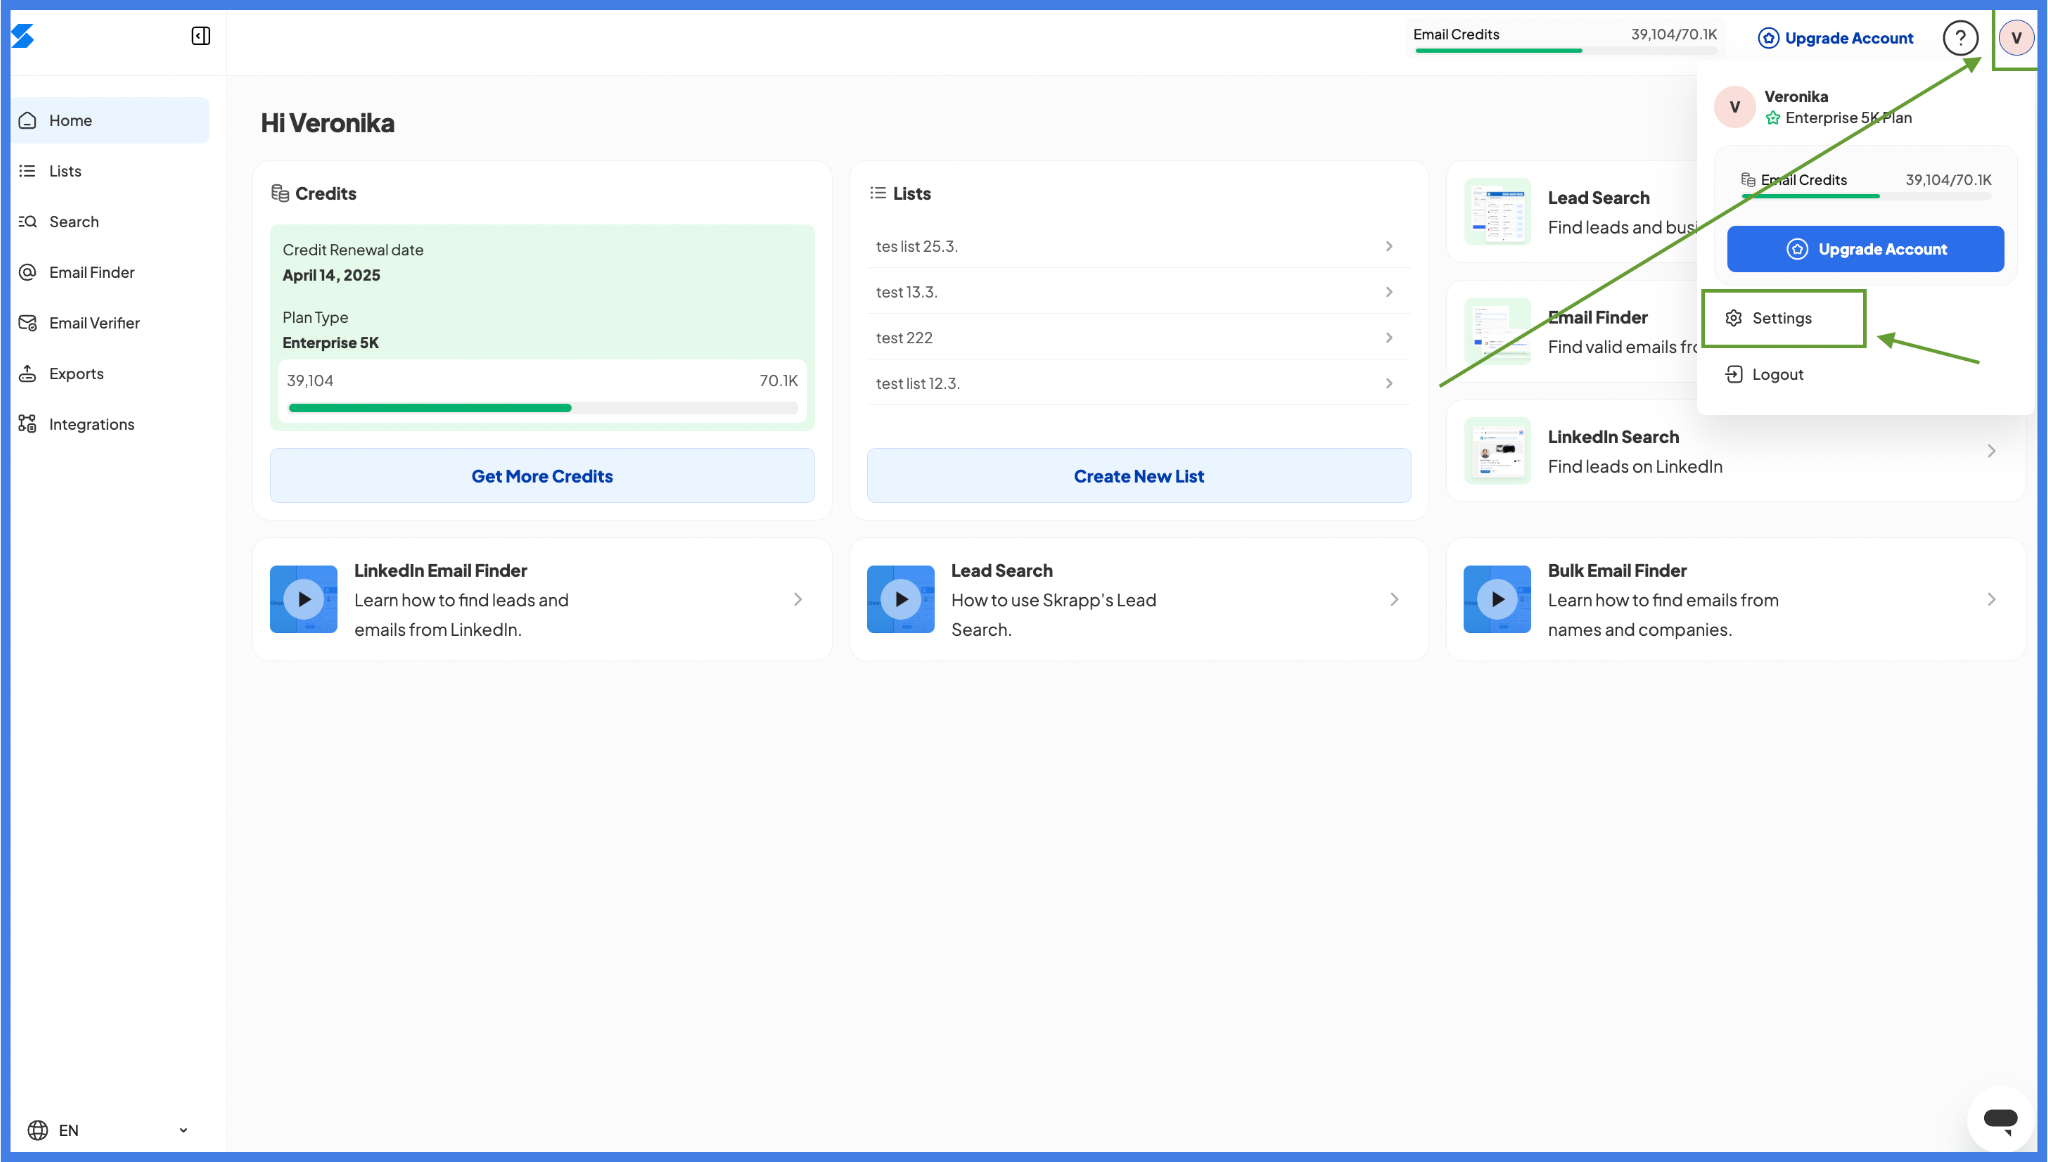
Task: Click the globe language icon
Action: (38, 1130)
